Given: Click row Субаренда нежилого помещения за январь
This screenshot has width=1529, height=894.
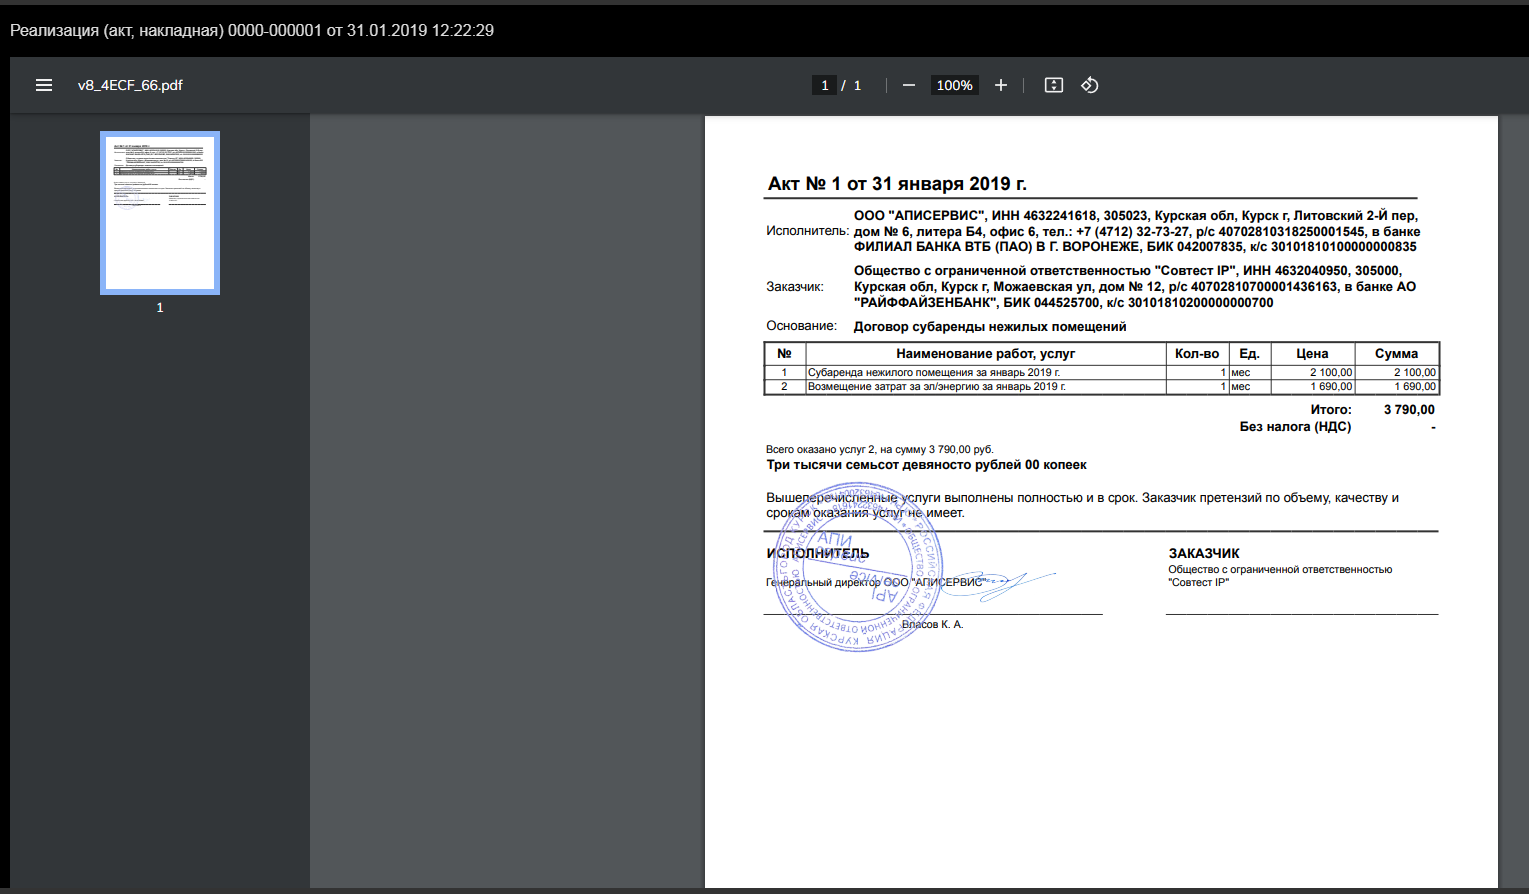Looking at the screenshot, I should [1102, 372].
